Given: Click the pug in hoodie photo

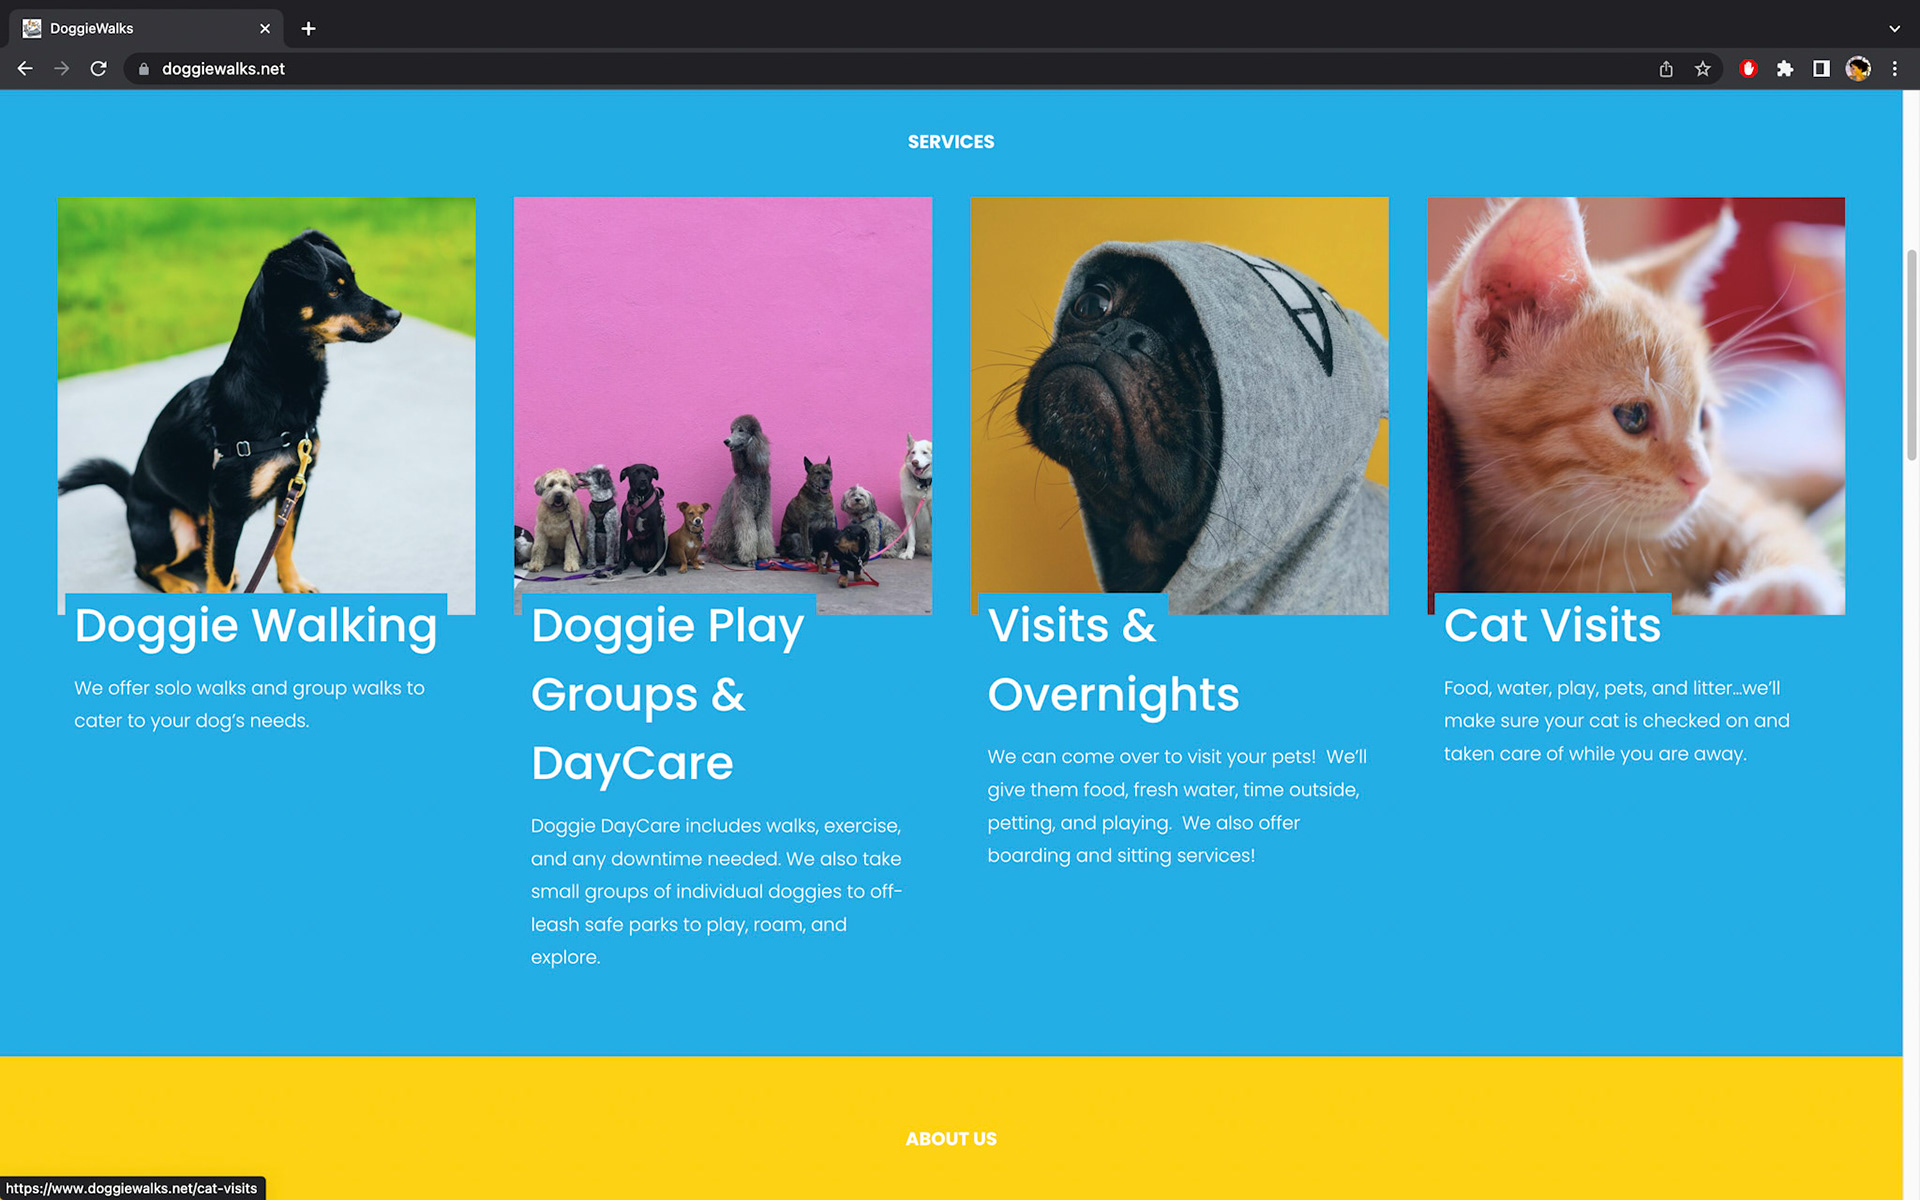Looking at the screenshot, I should [x=1179, y=405].
